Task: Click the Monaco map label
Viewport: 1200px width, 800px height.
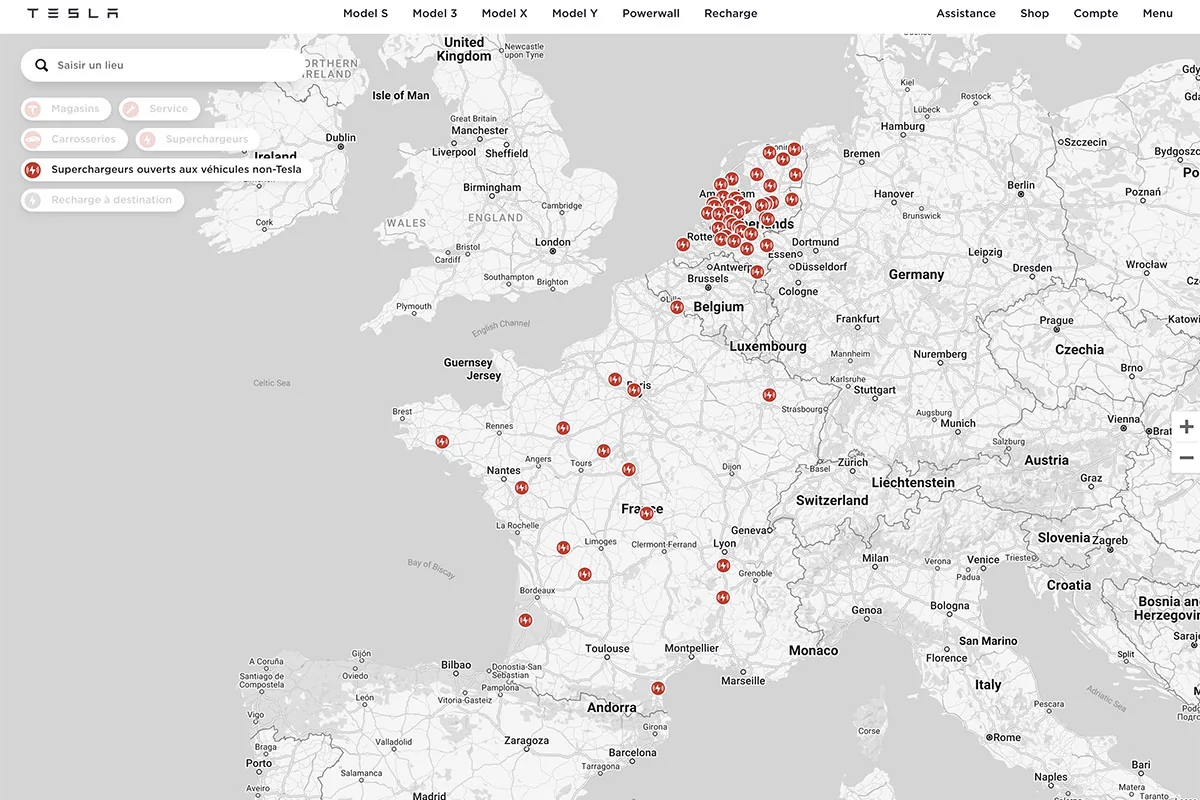Action: (813, 651)
